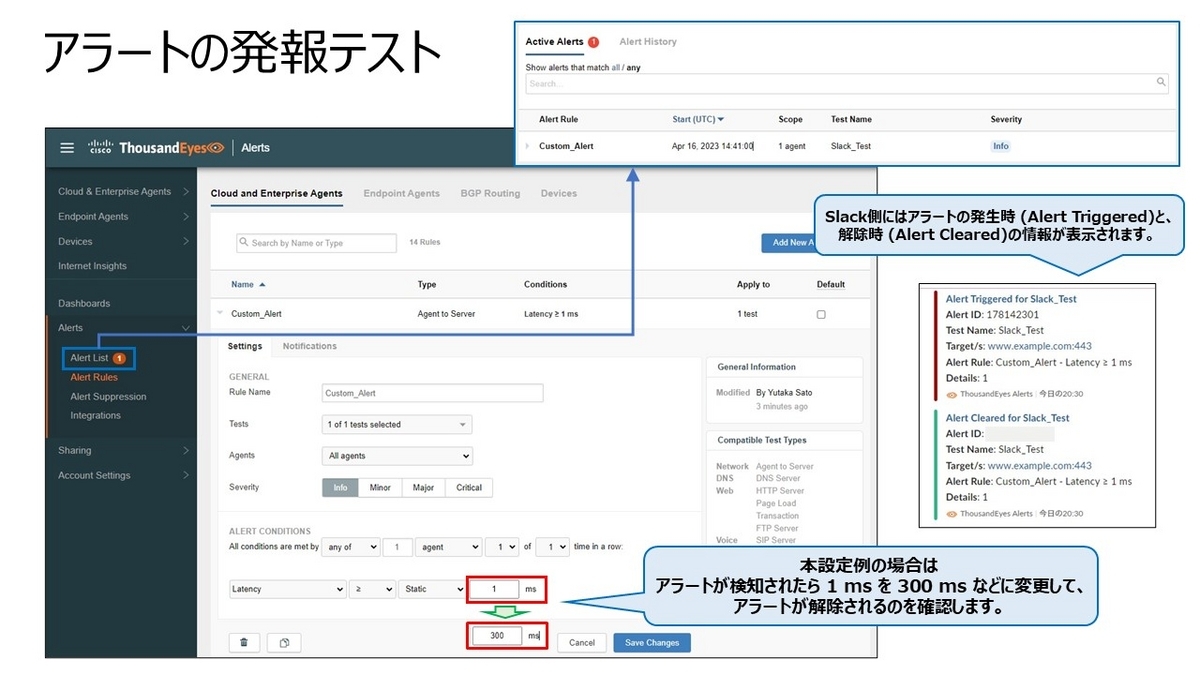Expand Devices in the sidebar
Screen dimensions: 1200x675
pos(186,242)
